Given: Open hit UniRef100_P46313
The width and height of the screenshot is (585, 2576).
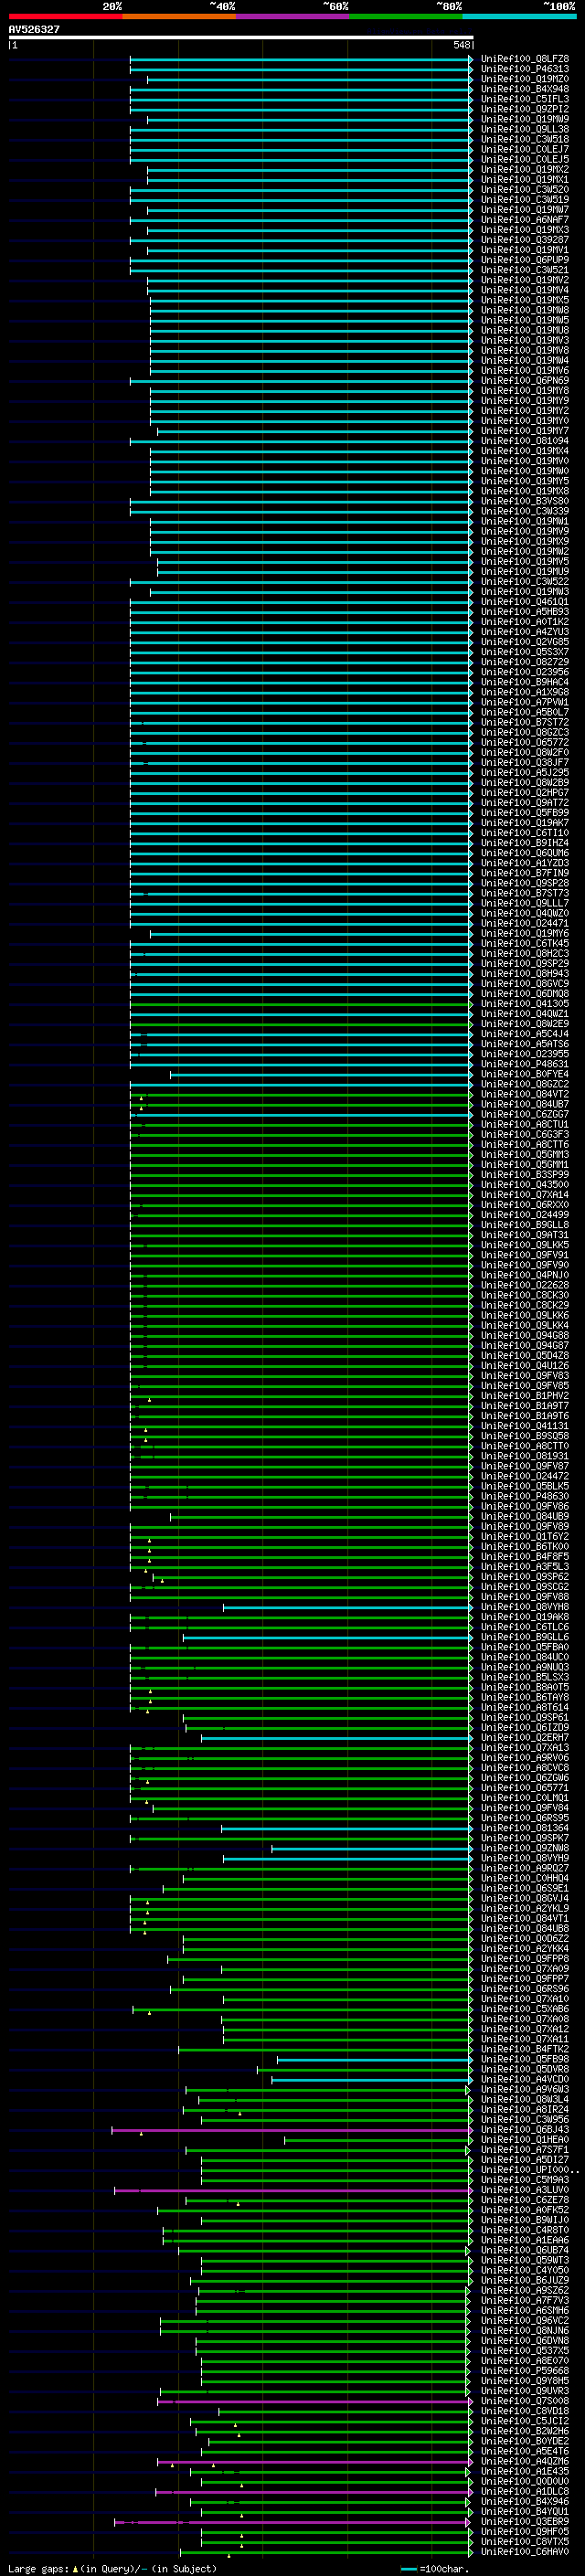Looking at the screenshot, I should 525,69.
